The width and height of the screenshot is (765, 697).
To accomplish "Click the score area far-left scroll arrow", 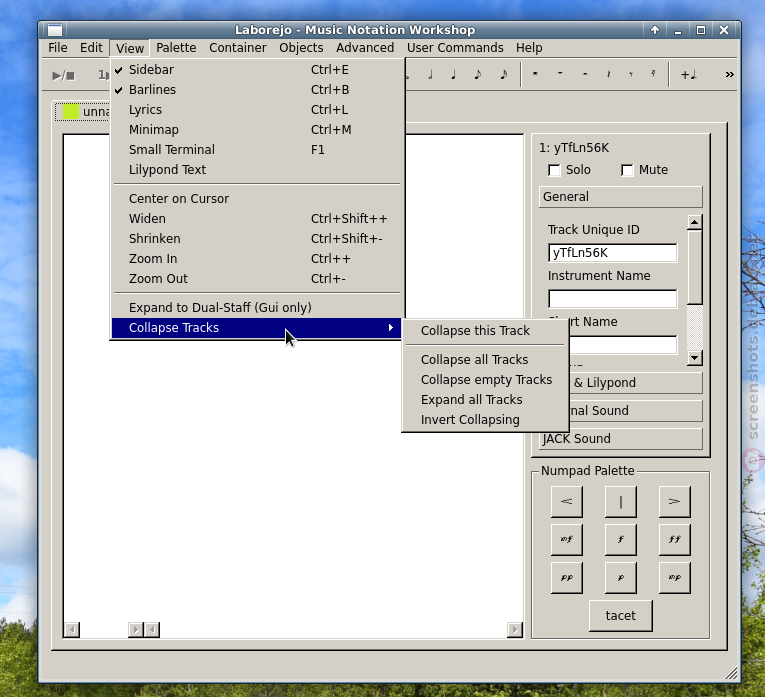I will tap(72, 630).
